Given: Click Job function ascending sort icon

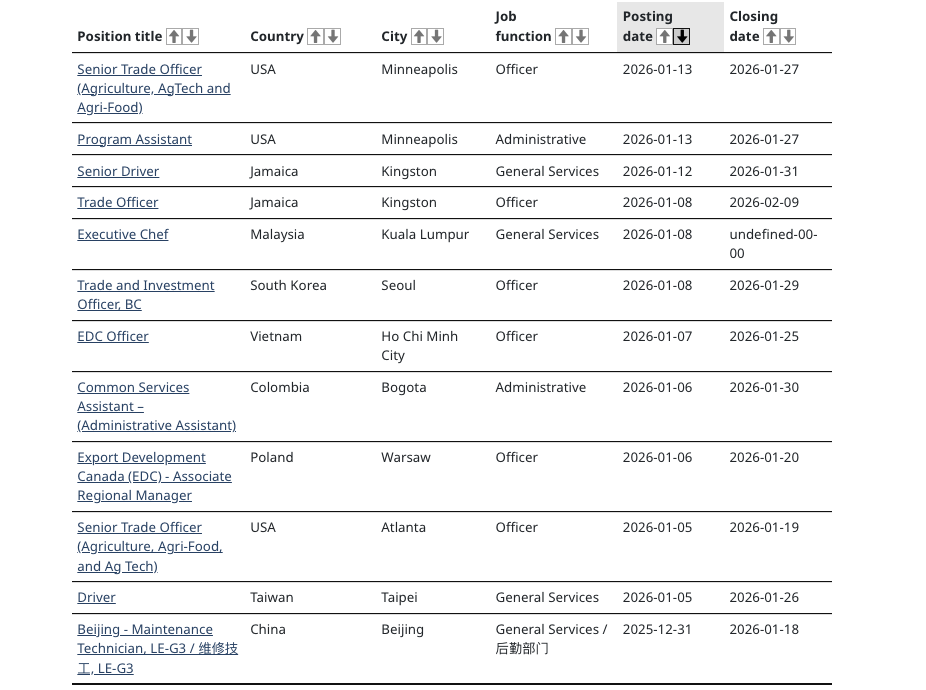Looking at the screenshot, I should tap(562, 36).
